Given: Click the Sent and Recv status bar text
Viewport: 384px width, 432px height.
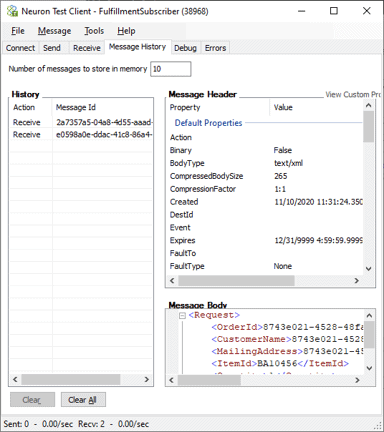Looking at the screenshot, I should 76,424.
